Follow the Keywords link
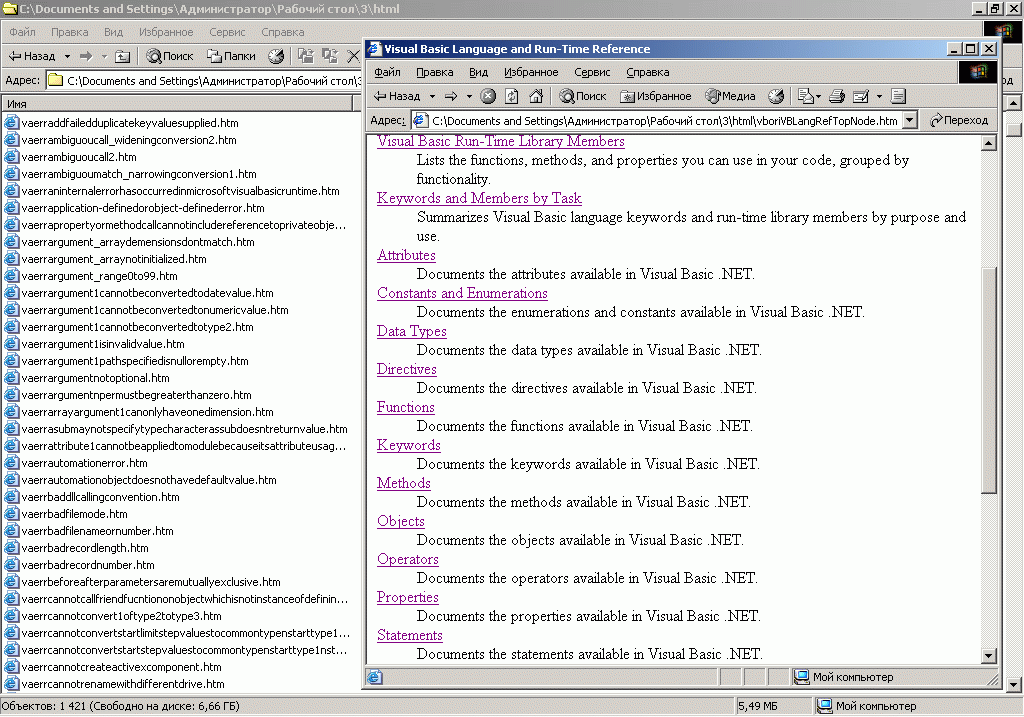 pos(409,445)
